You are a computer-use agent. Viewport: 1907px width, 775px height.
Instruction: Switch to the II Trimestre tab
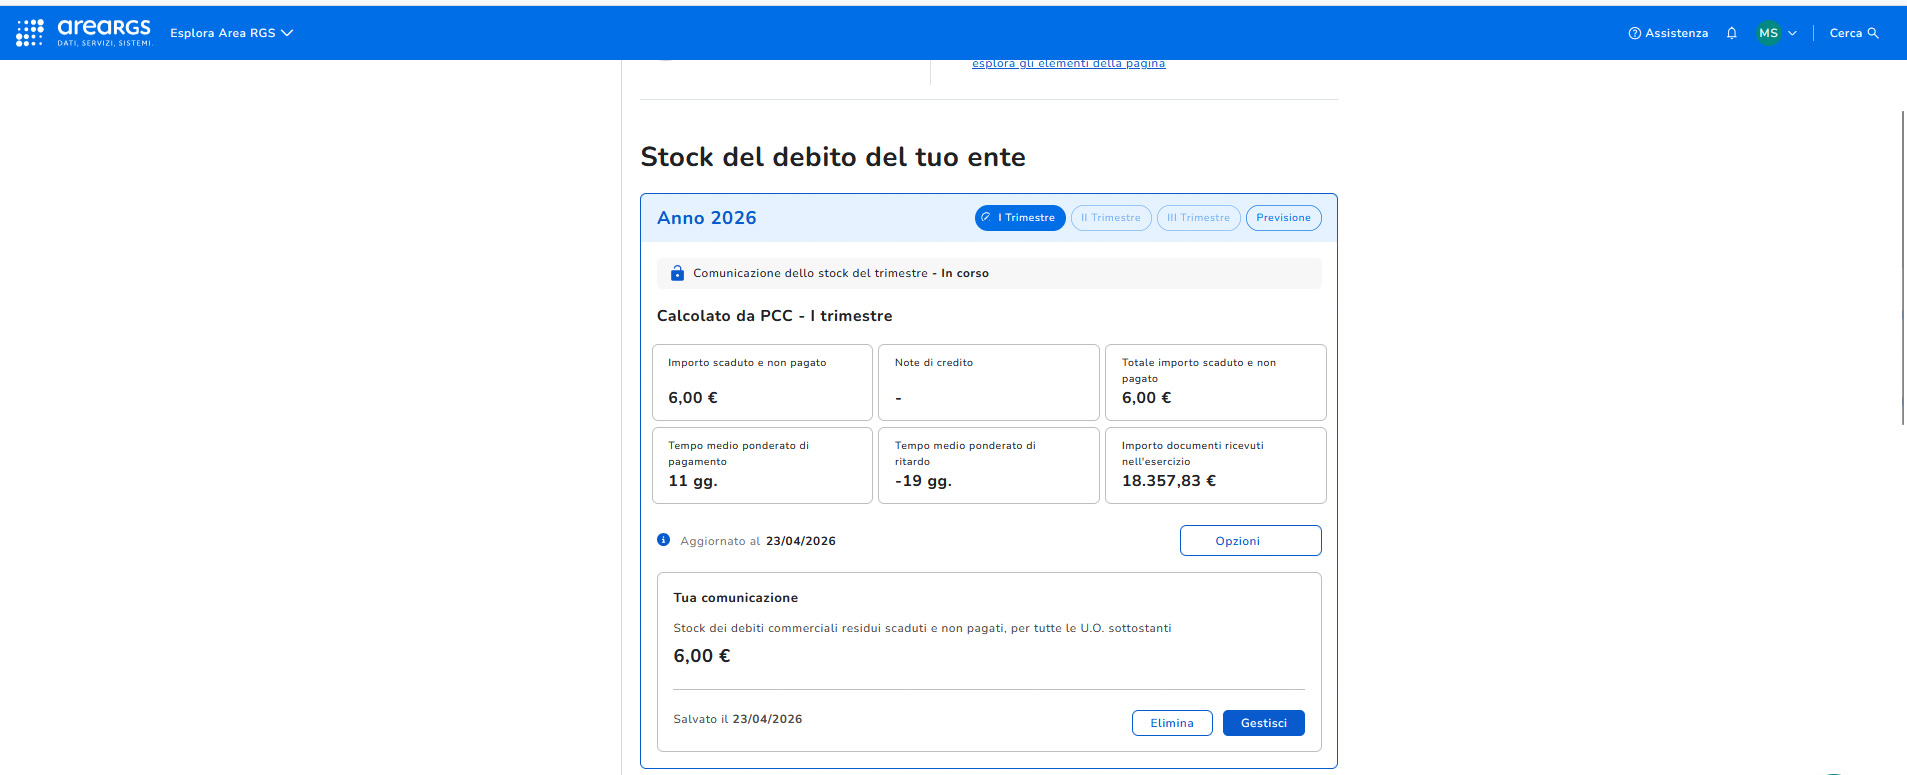[x=1111, y=218]
